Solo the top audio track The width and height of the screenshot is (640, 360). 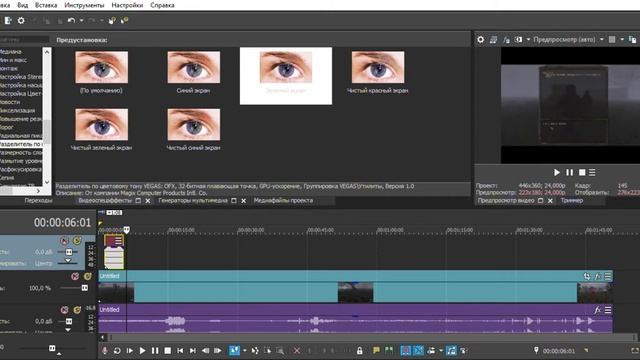[x=77, y=241]
